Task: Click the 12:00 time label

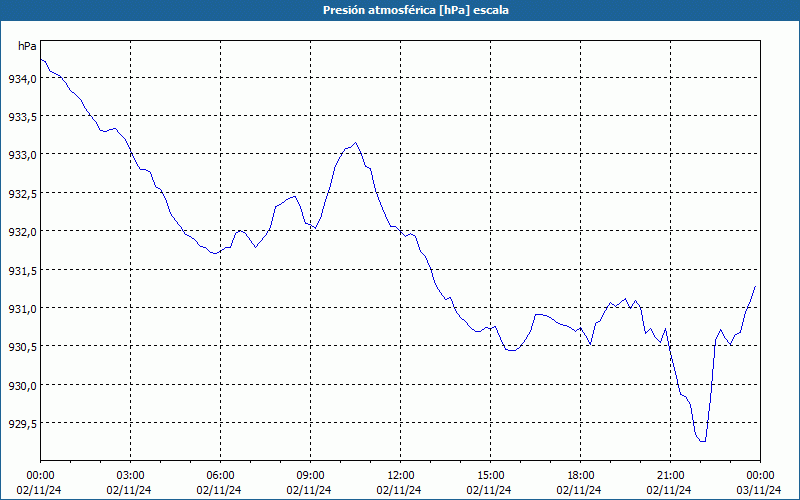Action: coord(401,476)
